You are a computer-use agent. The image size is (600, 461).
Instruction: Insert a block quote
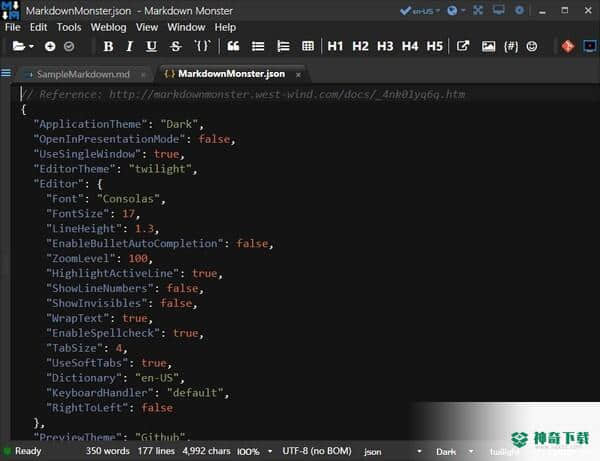[233, 47]
